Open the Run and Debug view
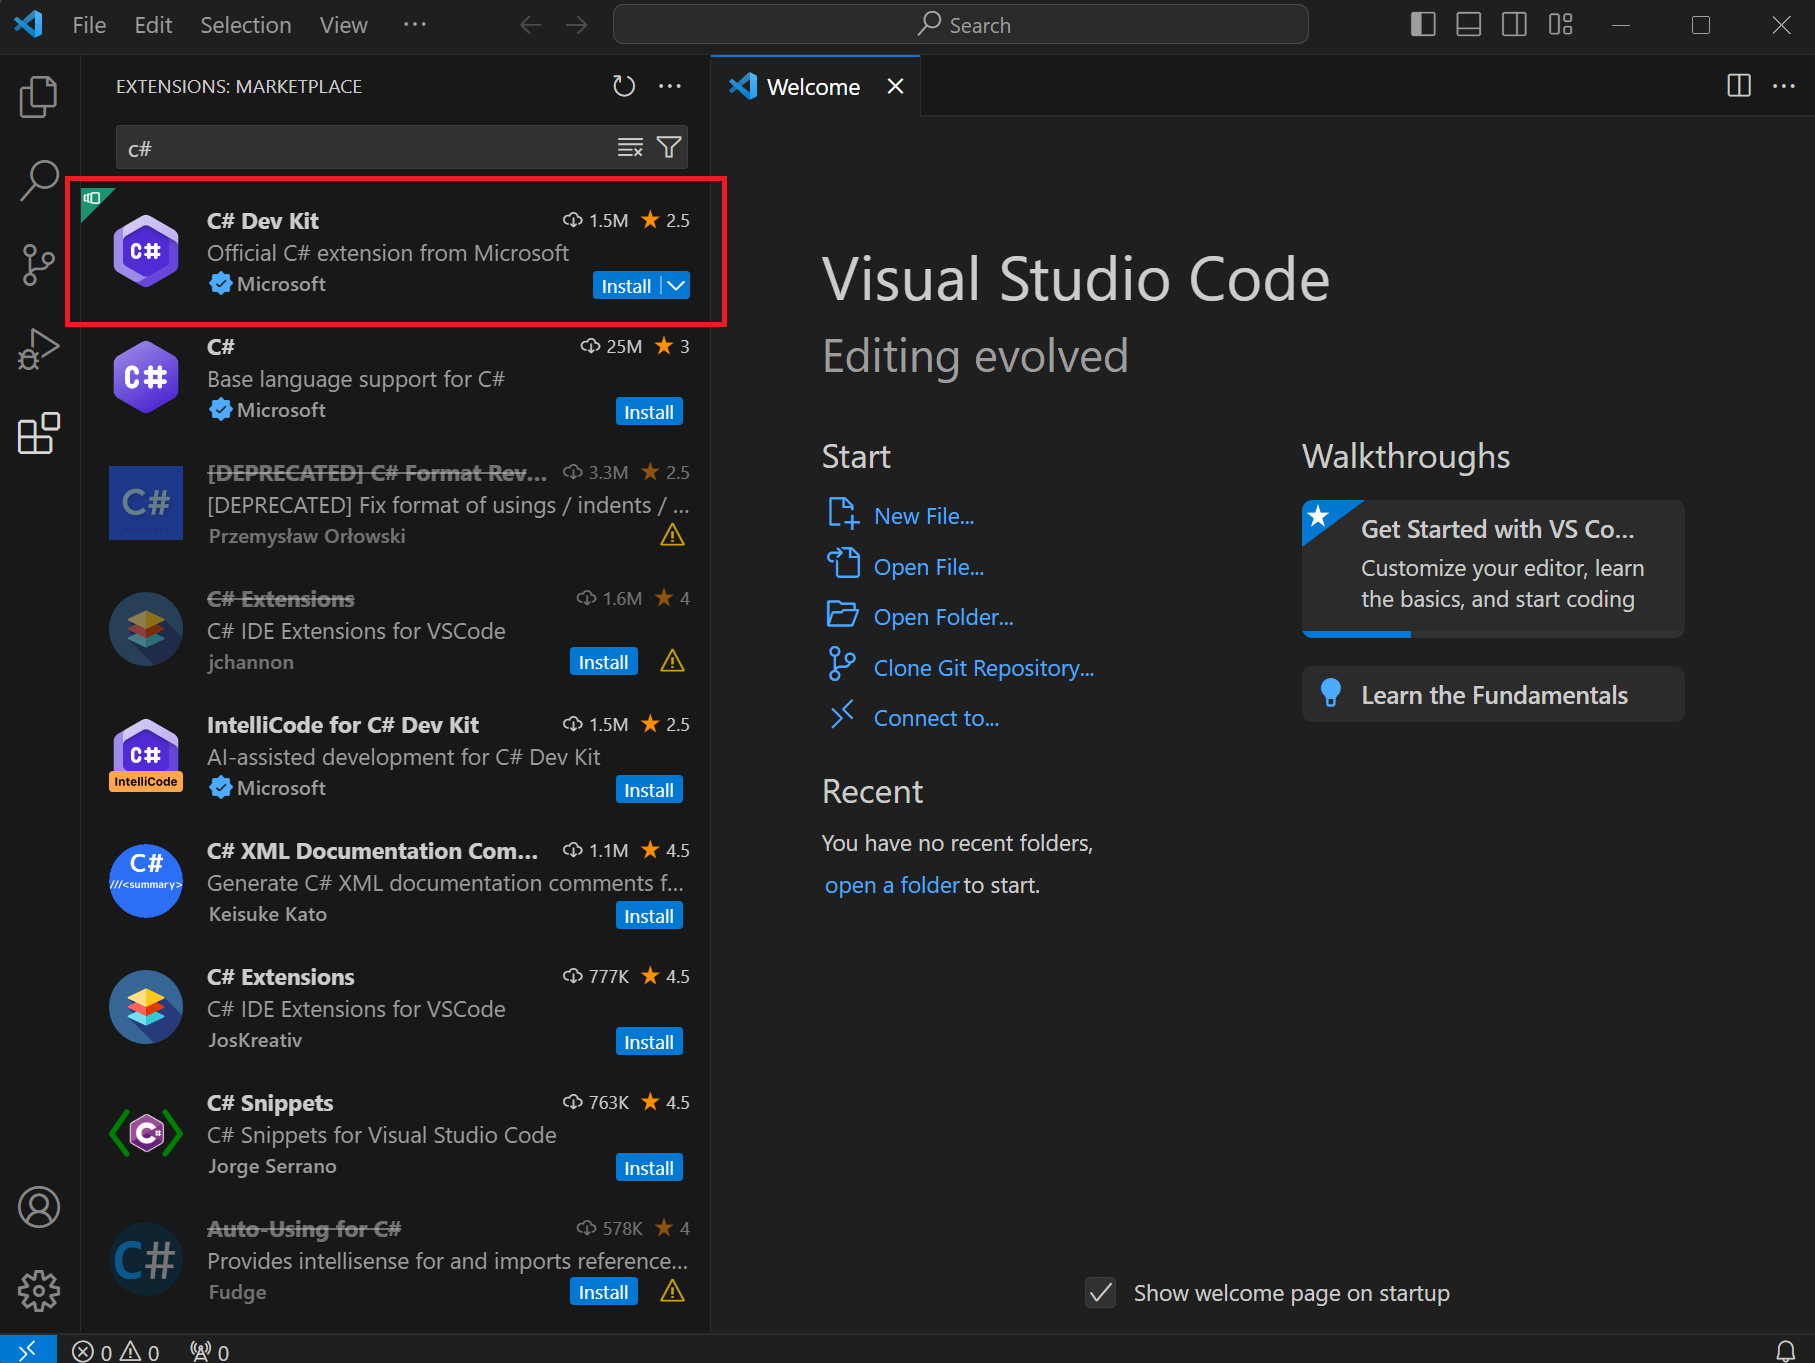The image size is (1815, 1363). [x=38, y=349]
